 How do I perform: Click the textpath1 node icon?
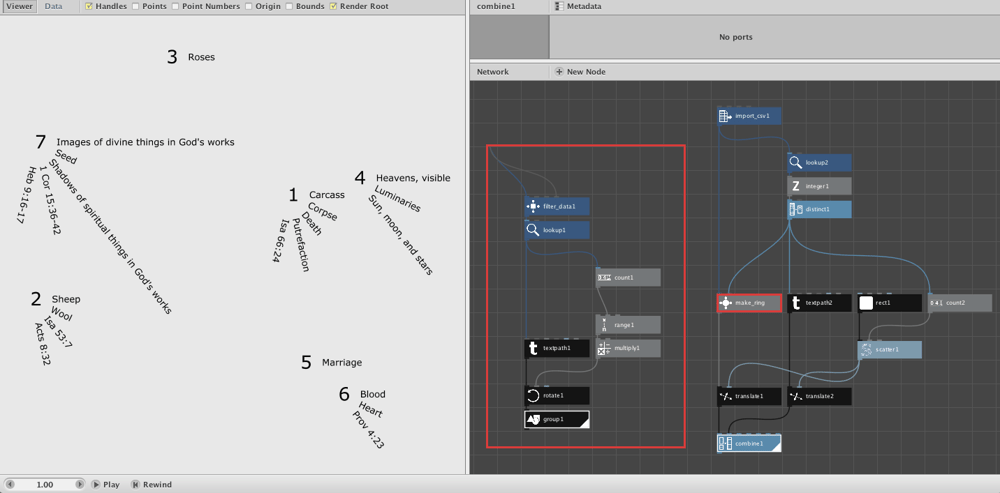[533, 348]
